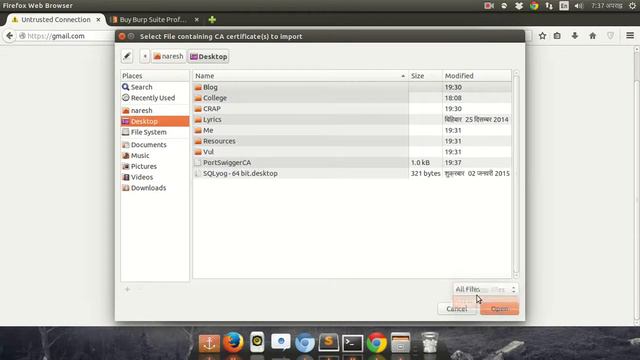Open Sublime Text from the dock
This screenshot has width=640, height=360.
329,342
